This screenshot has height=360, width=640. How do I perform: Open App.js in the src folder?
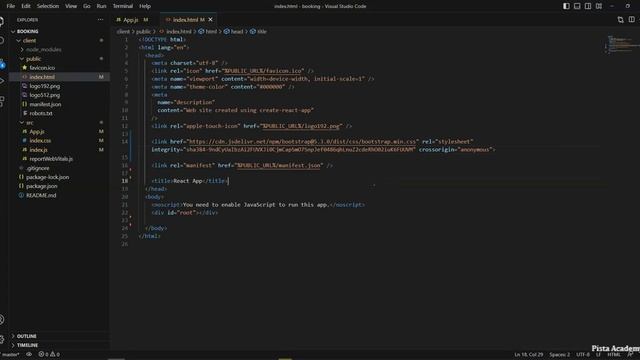(x=37, y=131)
